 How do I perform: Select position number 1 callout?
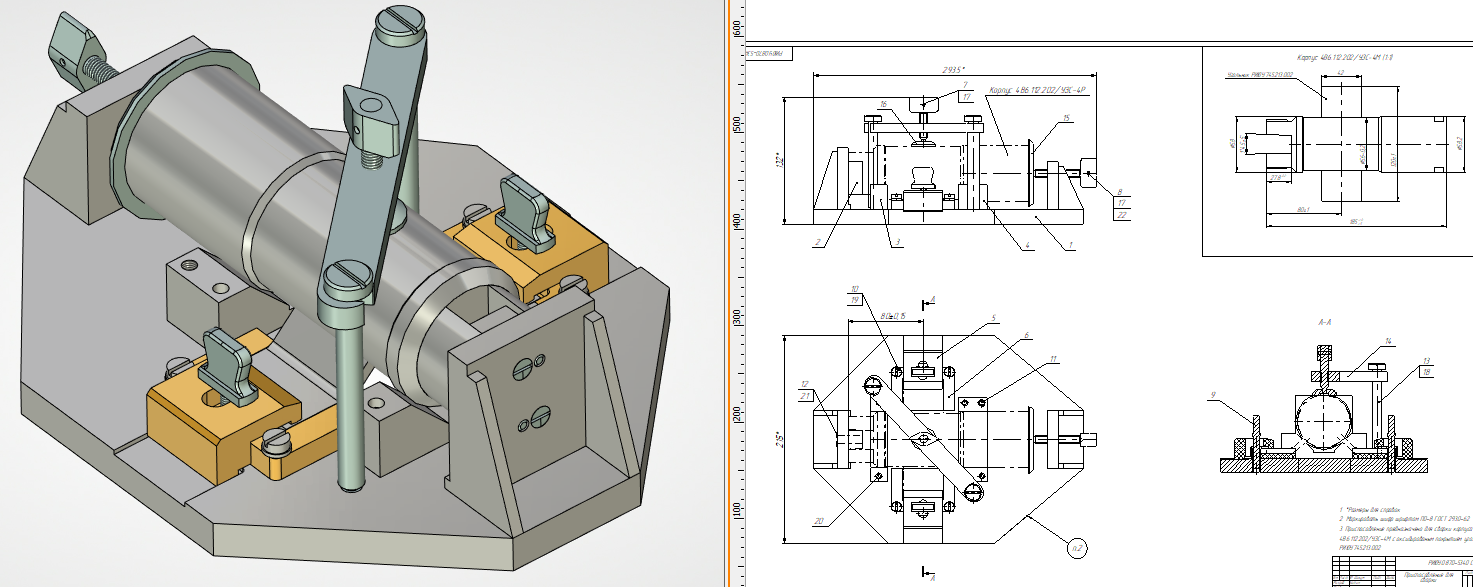(x=1069, y=243)
